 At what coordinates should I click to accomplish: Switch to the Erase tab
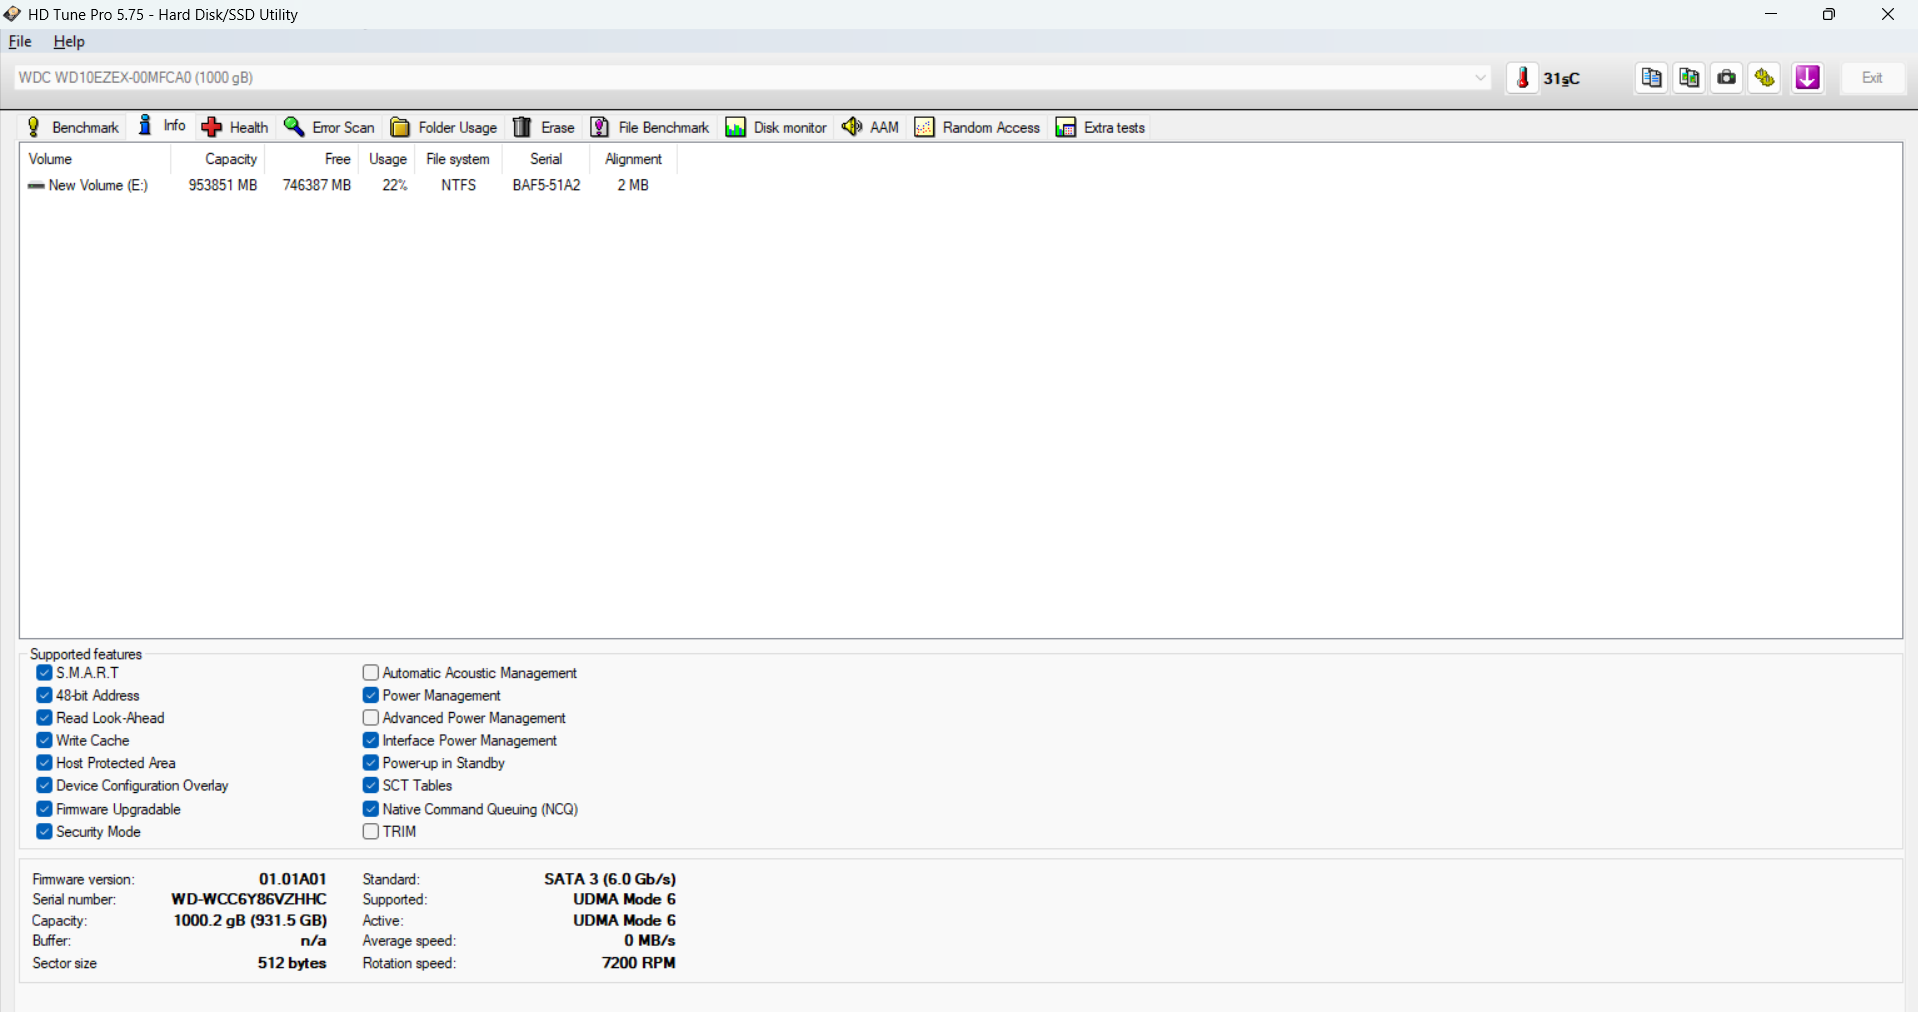(x=544, y=127)
